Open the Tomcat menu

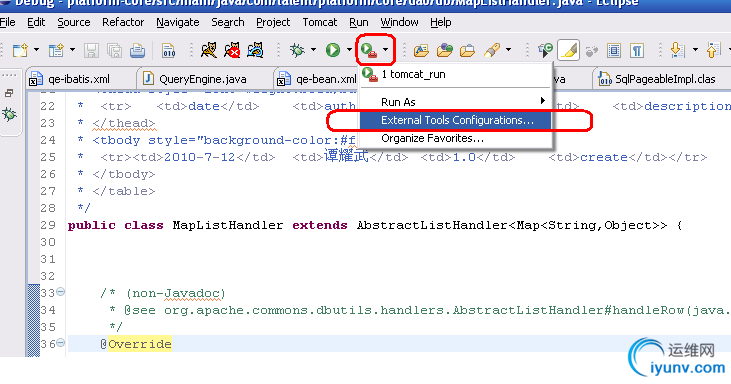319,22
